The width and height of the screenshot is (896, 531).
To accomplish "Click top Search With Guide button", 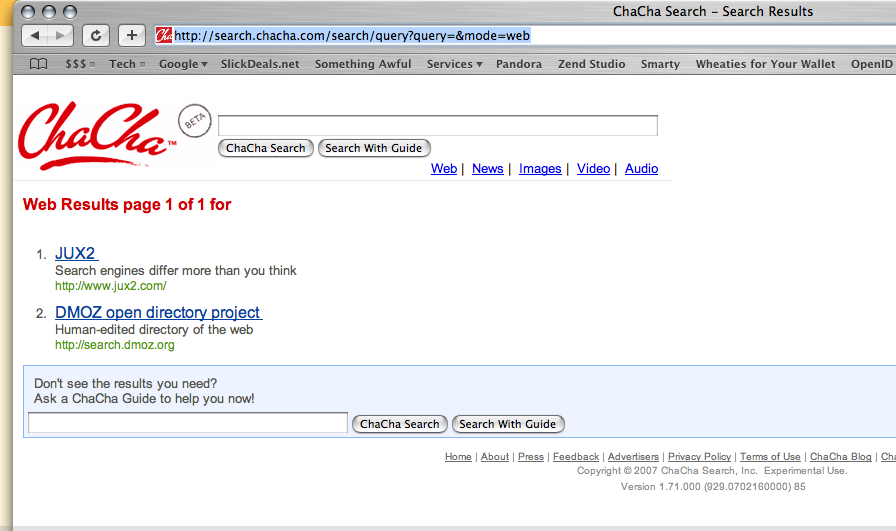I will (x=374, y=148).
